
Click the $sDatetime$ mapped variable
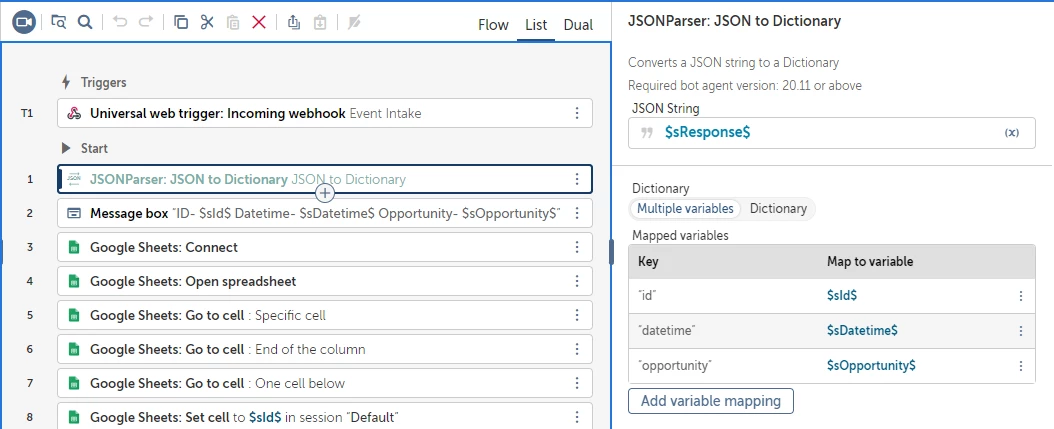coord(862,331)
